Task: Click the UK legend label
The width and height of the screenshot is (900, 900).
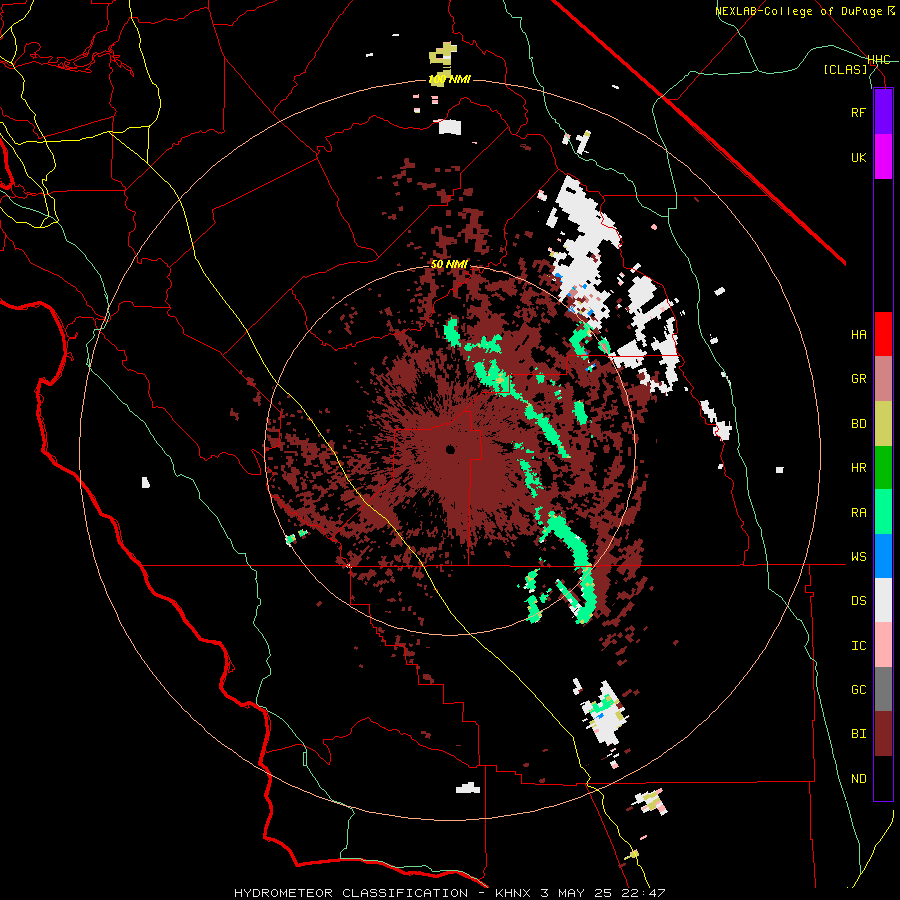Action: pos(858,157)
